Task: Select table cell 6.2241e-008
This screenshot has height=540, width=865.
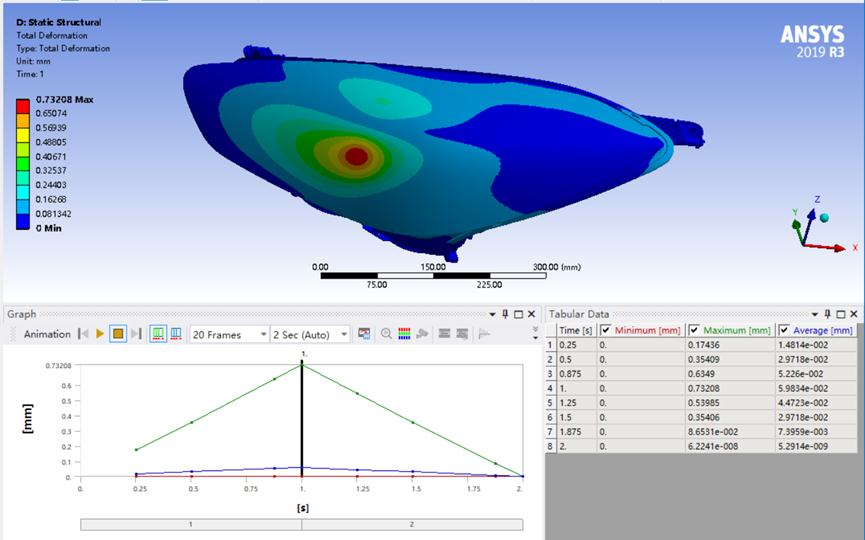Action: click(730, 446)
